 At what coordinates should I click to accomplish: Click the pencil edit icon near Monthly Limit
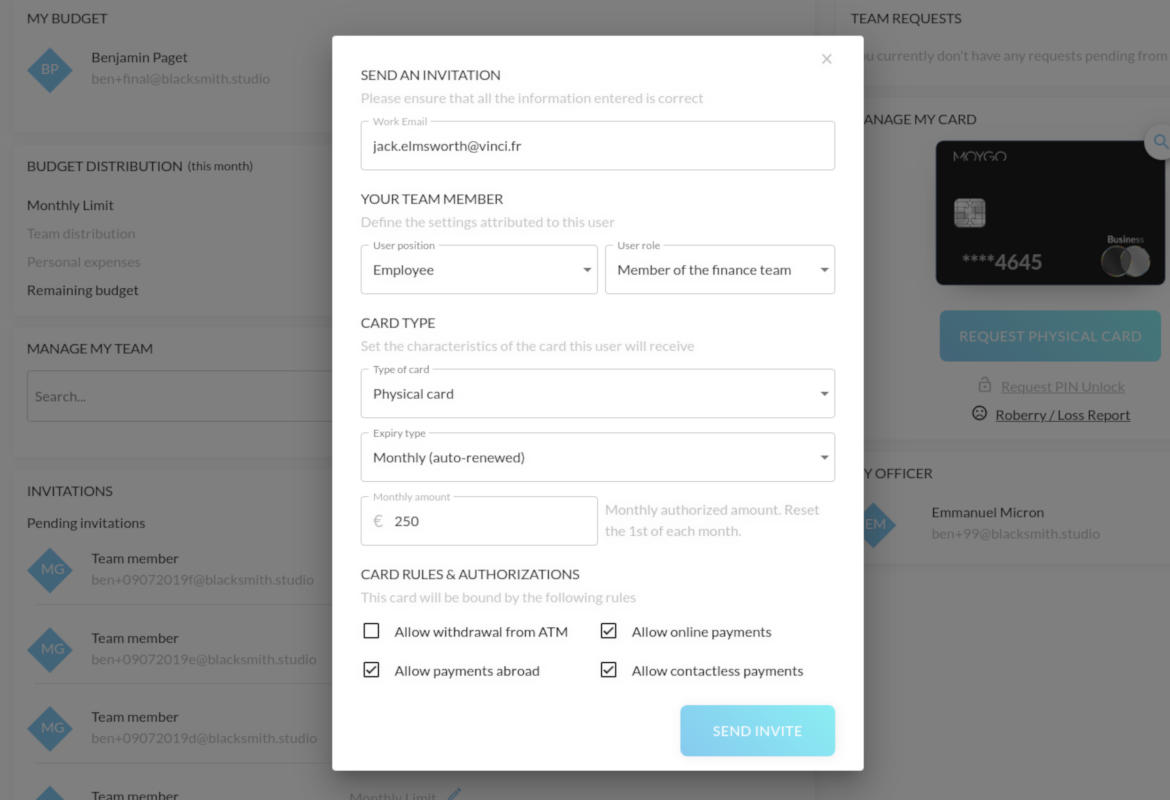click(454, 795)
